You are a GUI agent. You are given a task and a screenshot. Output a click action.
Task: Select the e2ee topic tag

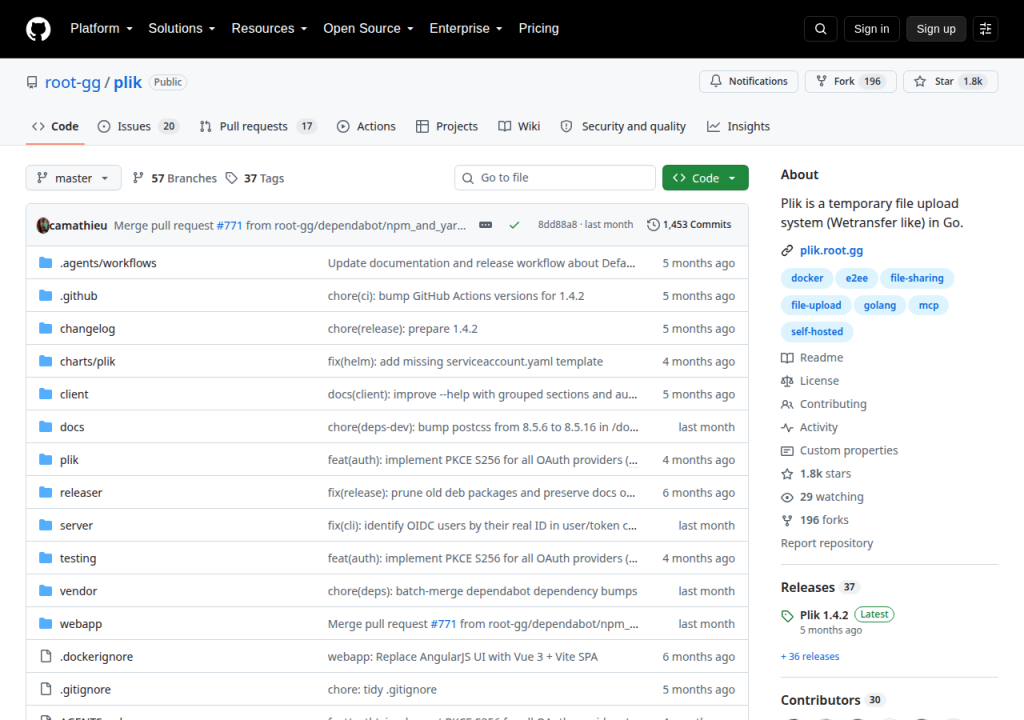856,278
